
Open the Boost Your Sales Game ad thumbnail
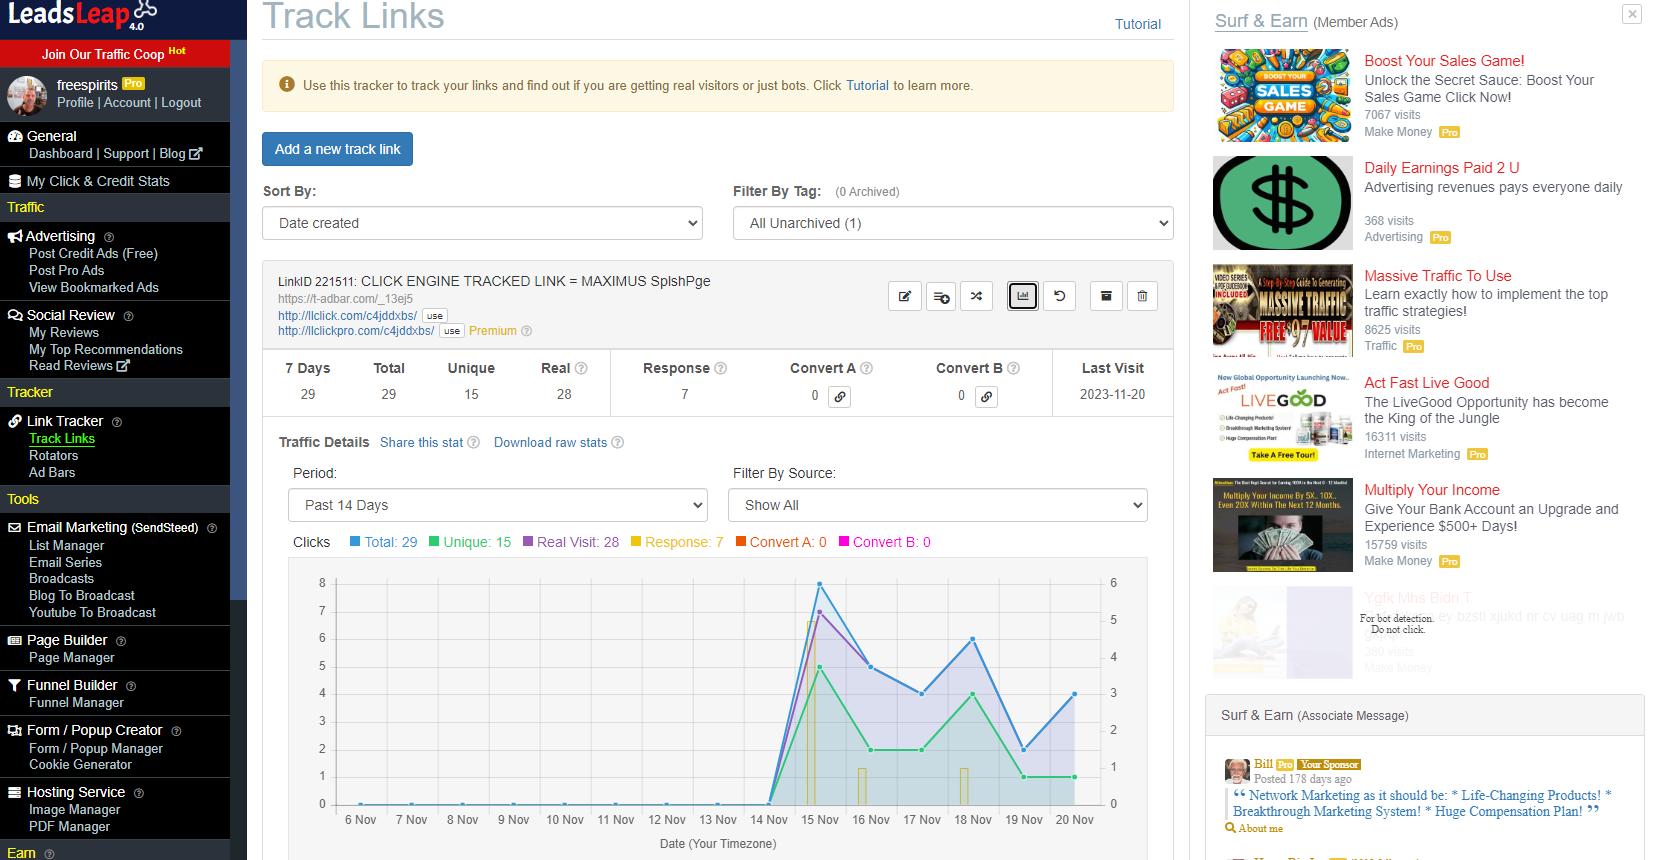point(1282,95)
